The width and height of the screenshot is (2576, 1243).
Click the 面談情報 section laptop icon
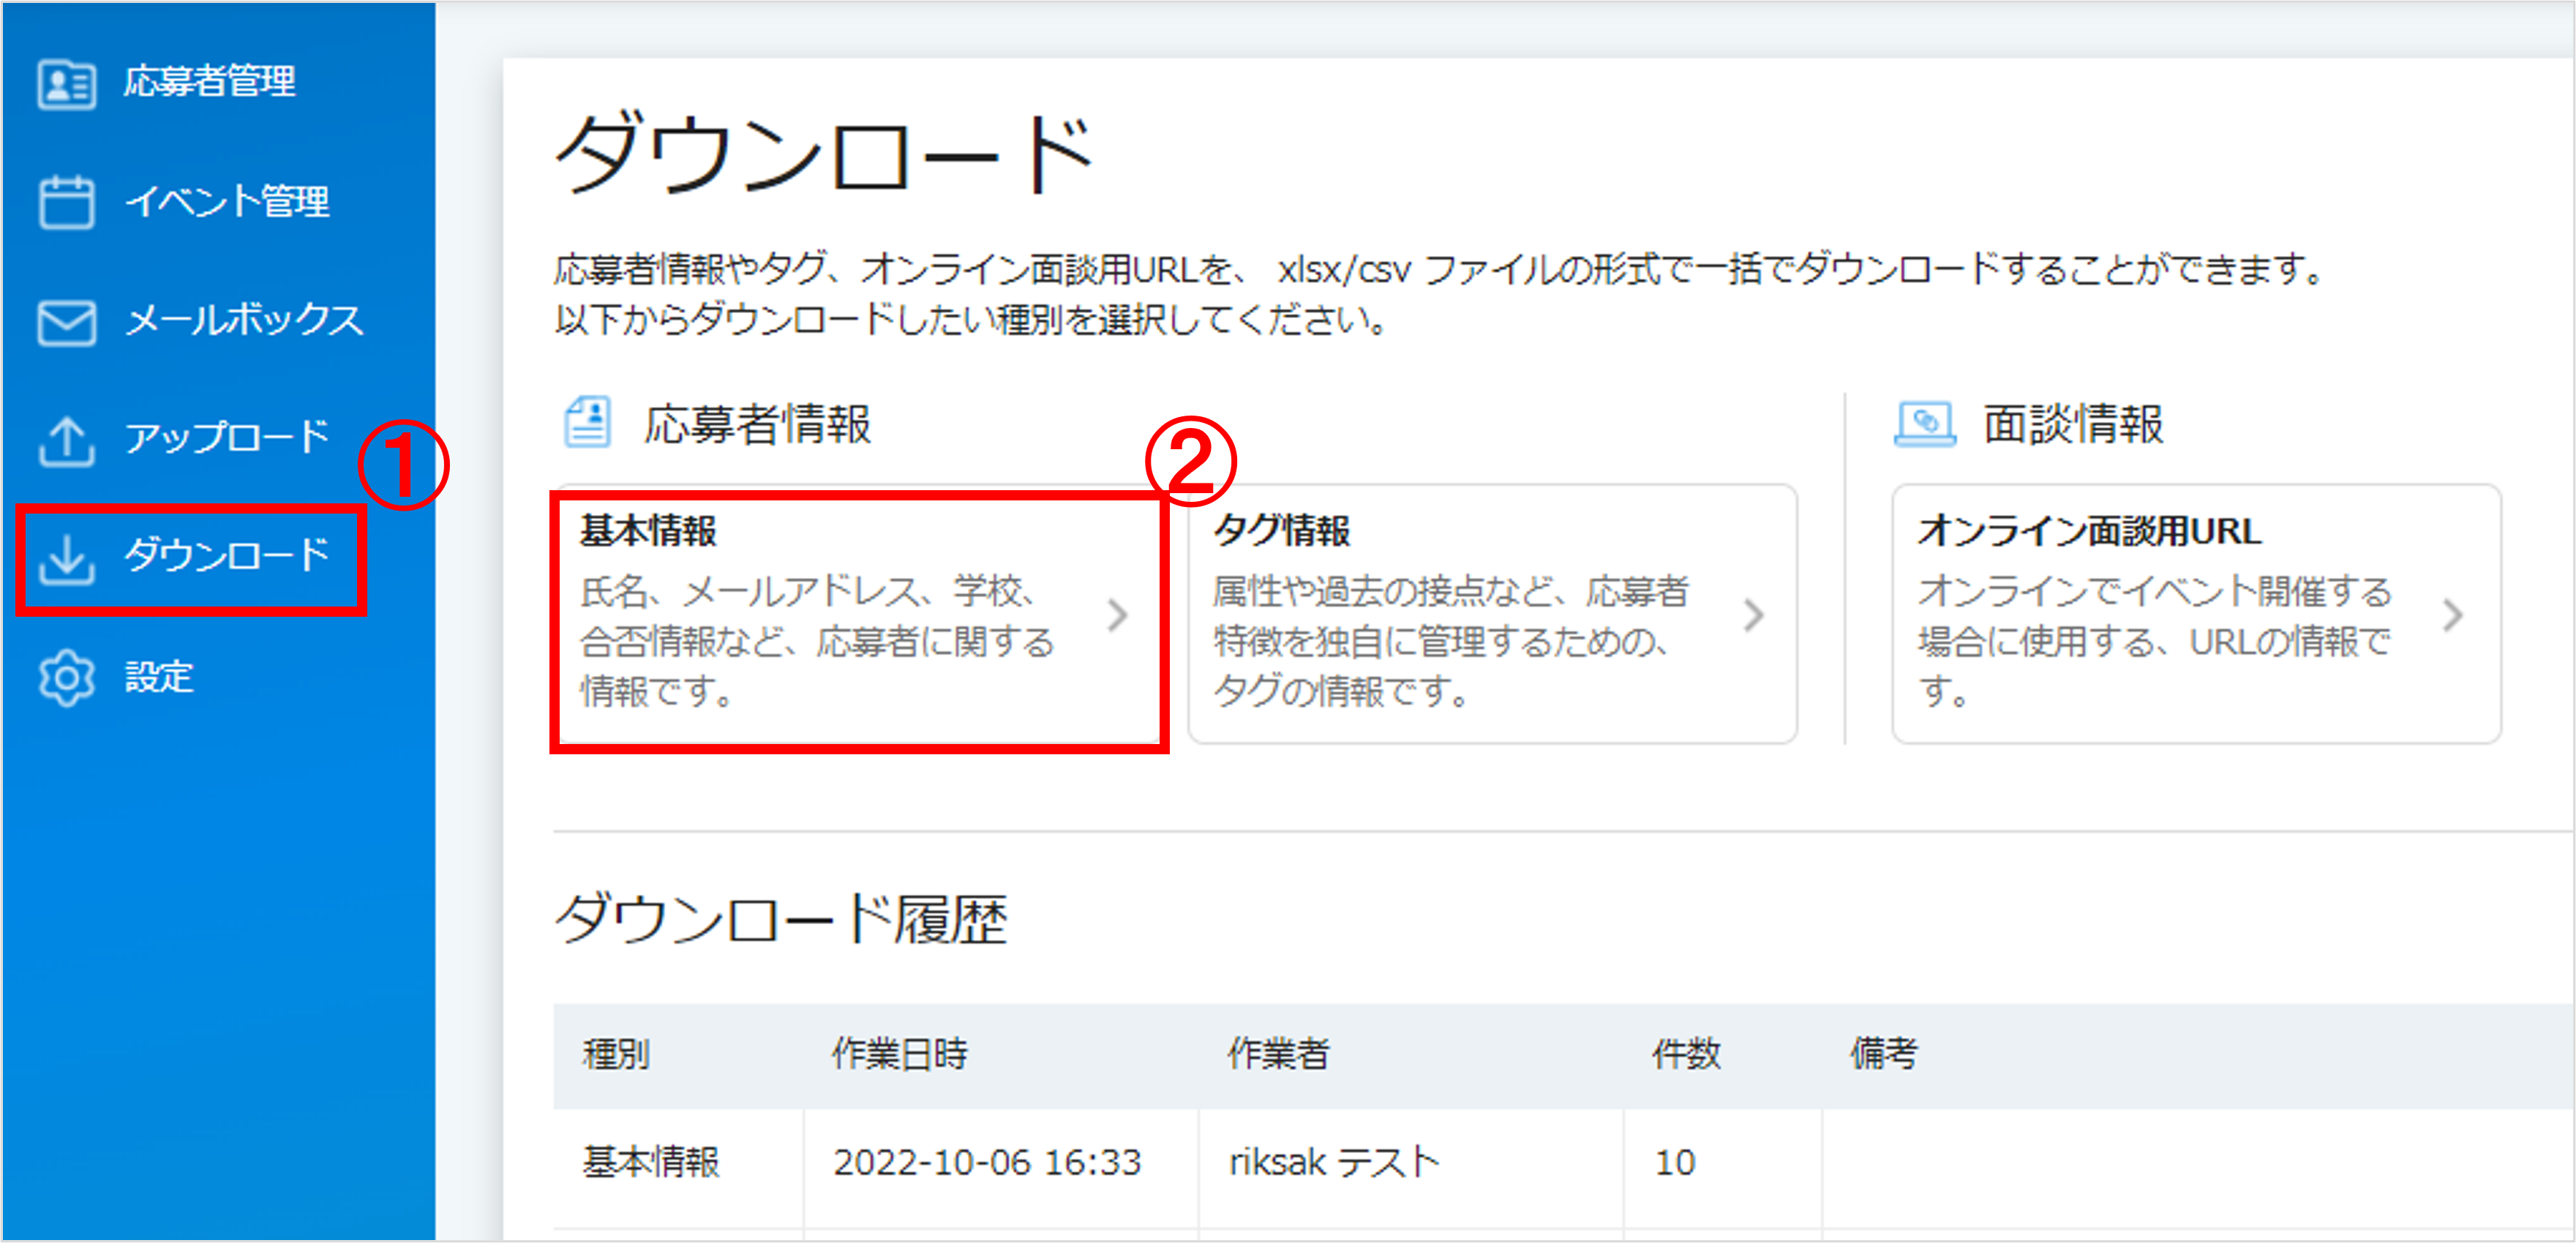point(1925,424)
